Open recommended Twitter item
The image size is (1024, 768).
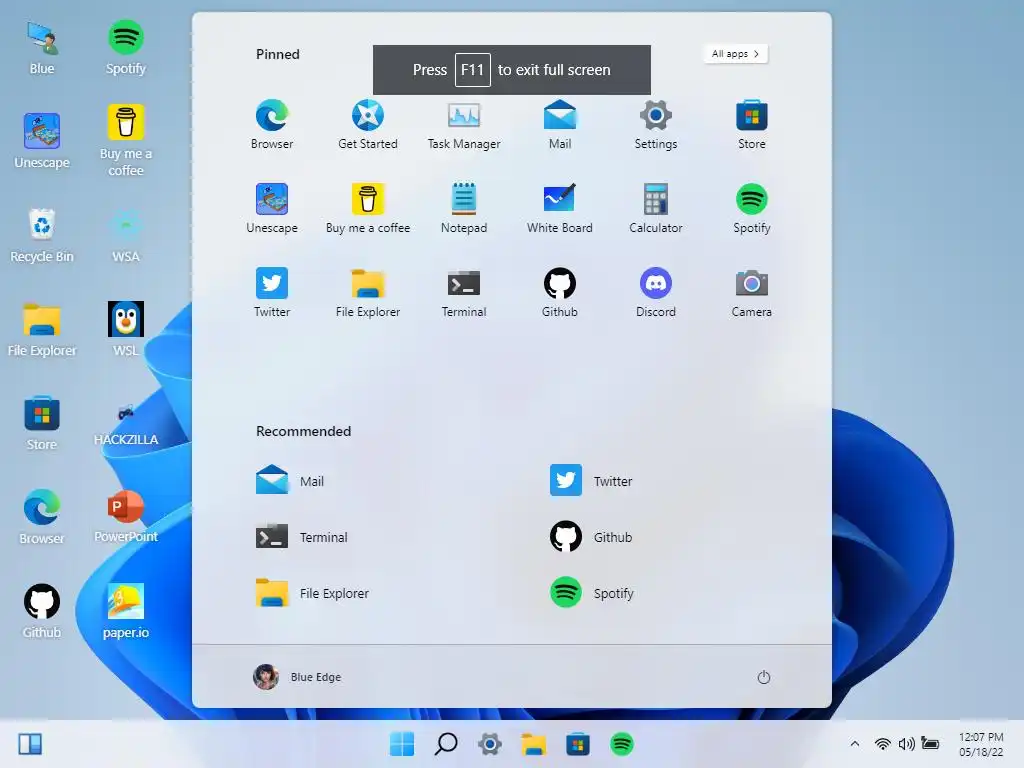pos(590,481)
